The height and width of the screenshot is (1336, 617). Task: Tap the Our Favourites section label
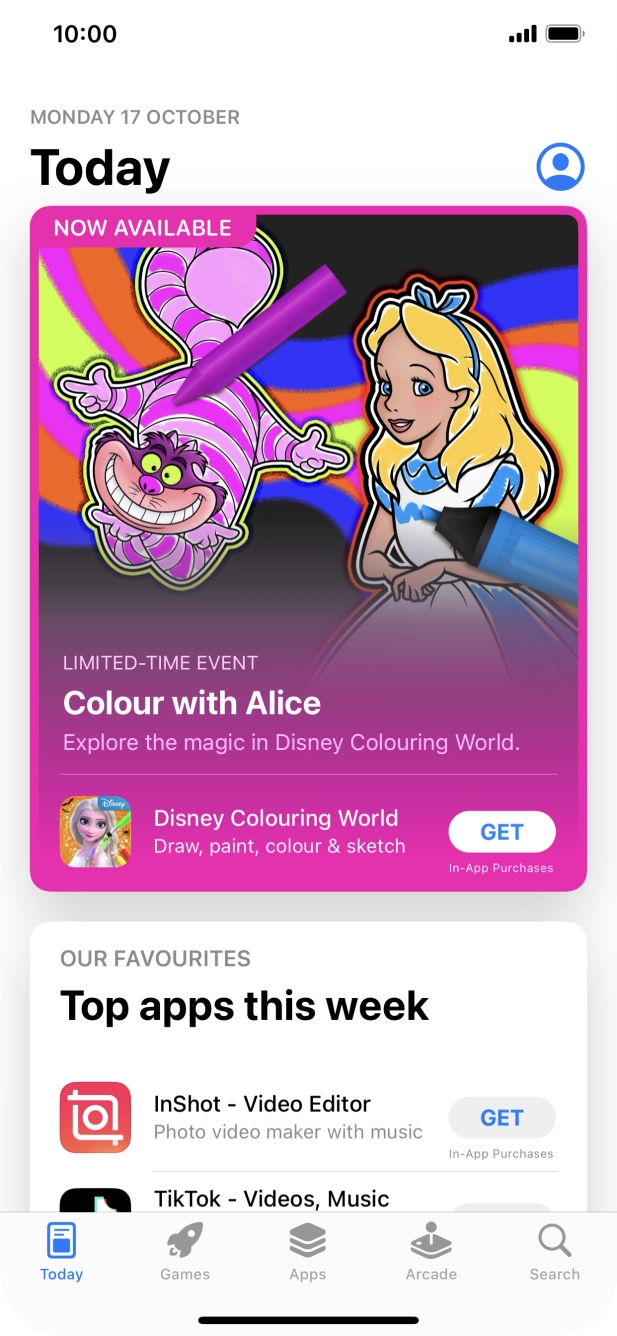tap(155, 959)
